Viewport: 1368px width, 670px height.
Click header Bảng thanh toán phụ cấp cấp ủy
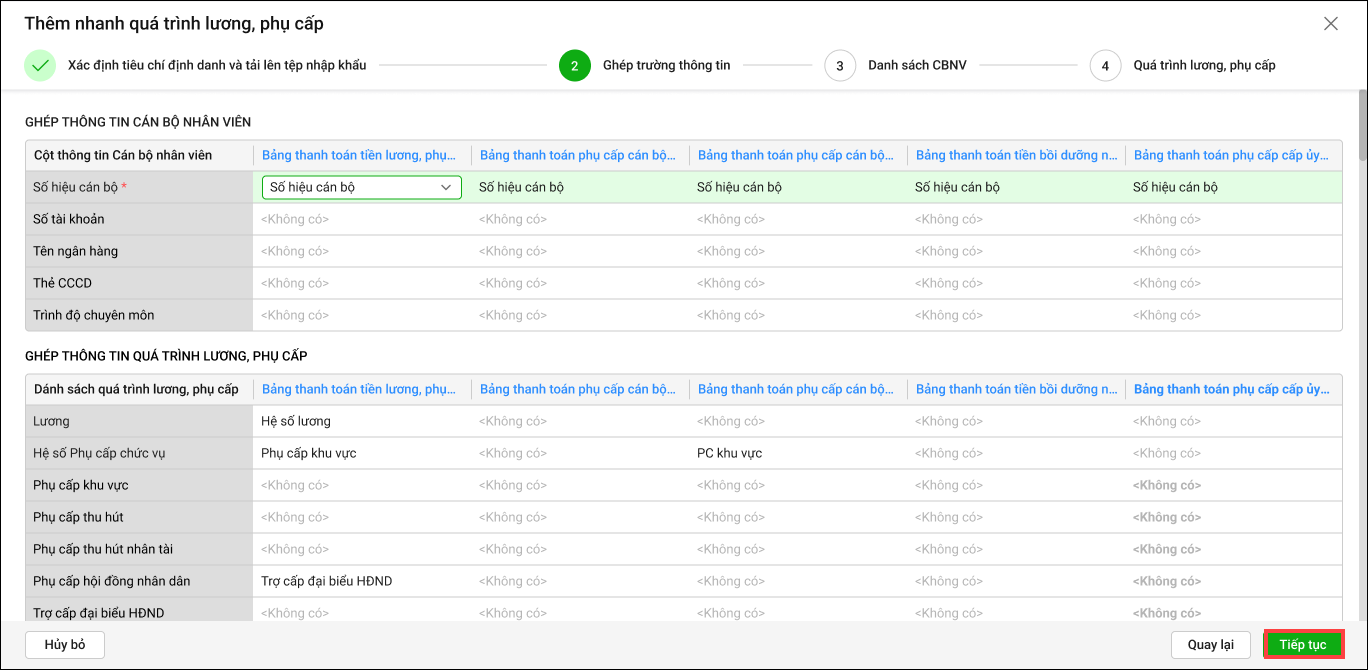(x=1232, y=155)
